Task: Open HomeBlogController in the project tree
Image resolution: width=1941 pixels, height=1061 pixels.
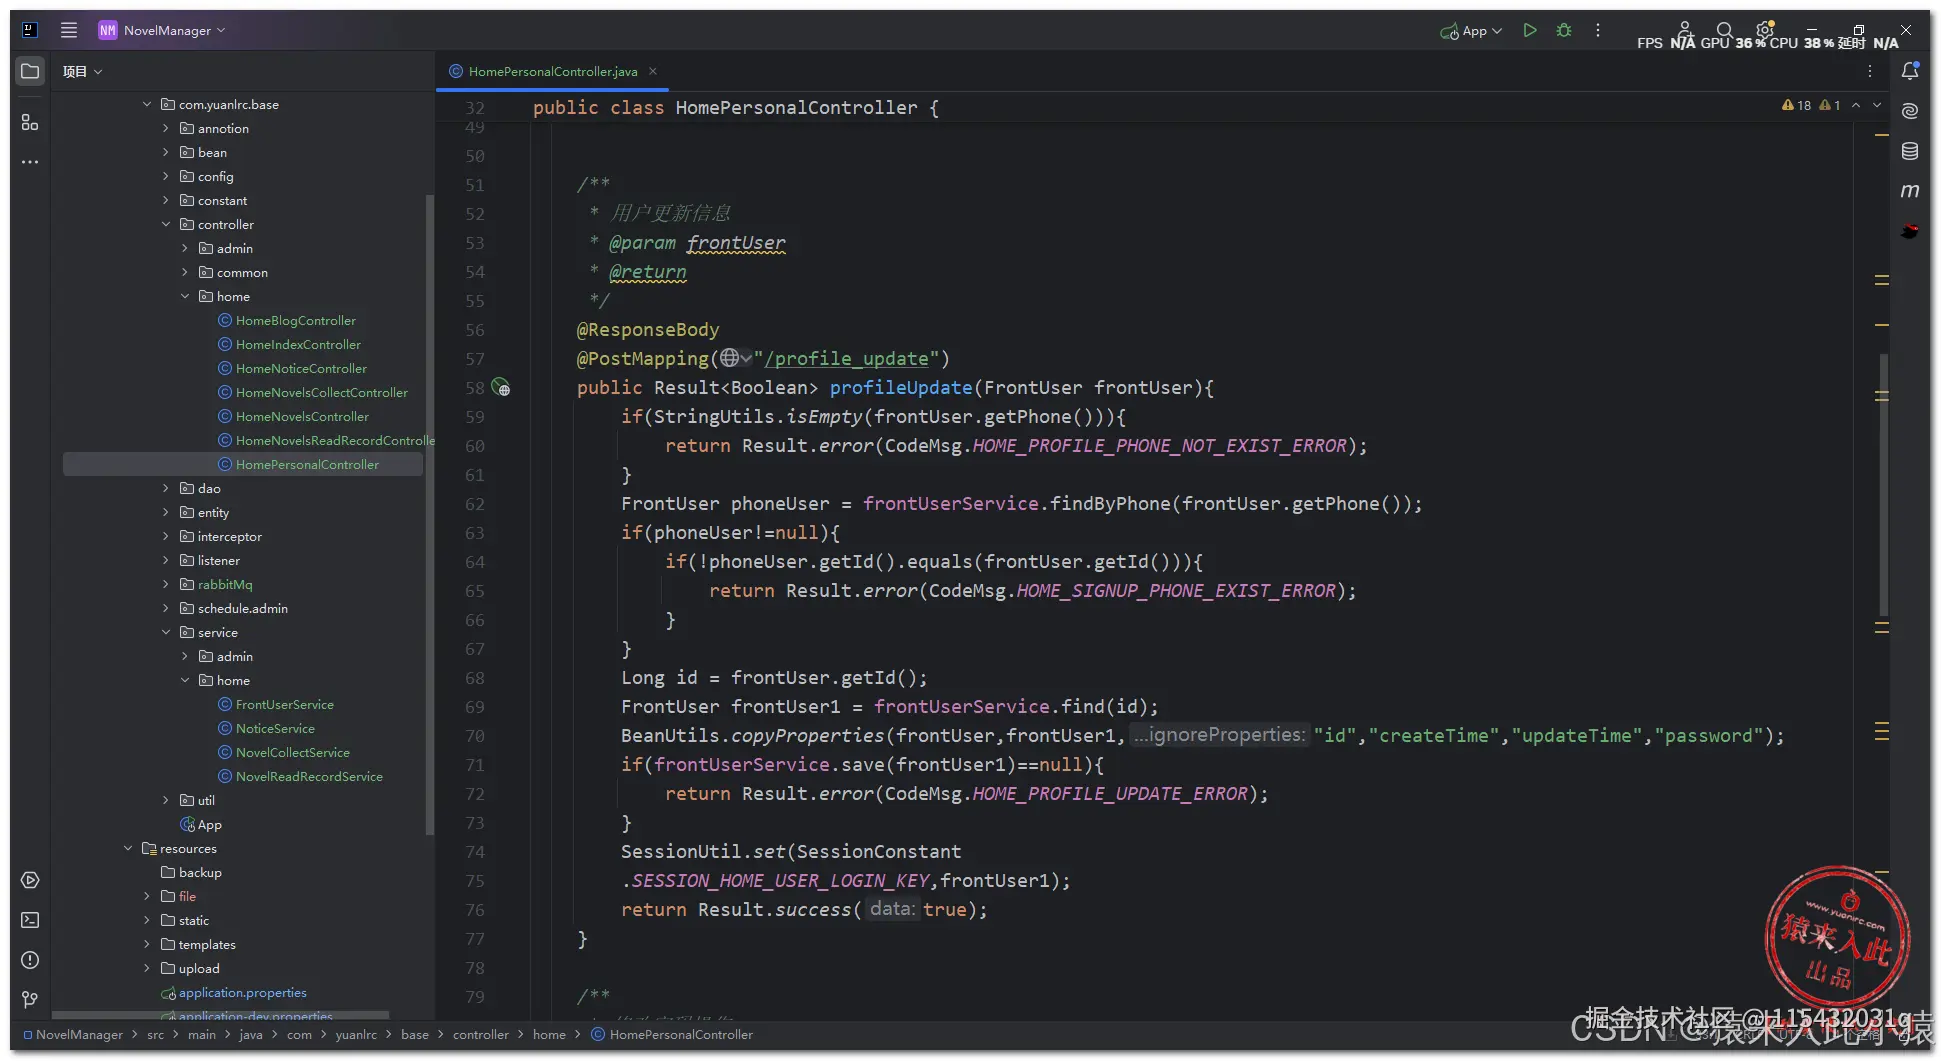Action: [x=296, y=320]
